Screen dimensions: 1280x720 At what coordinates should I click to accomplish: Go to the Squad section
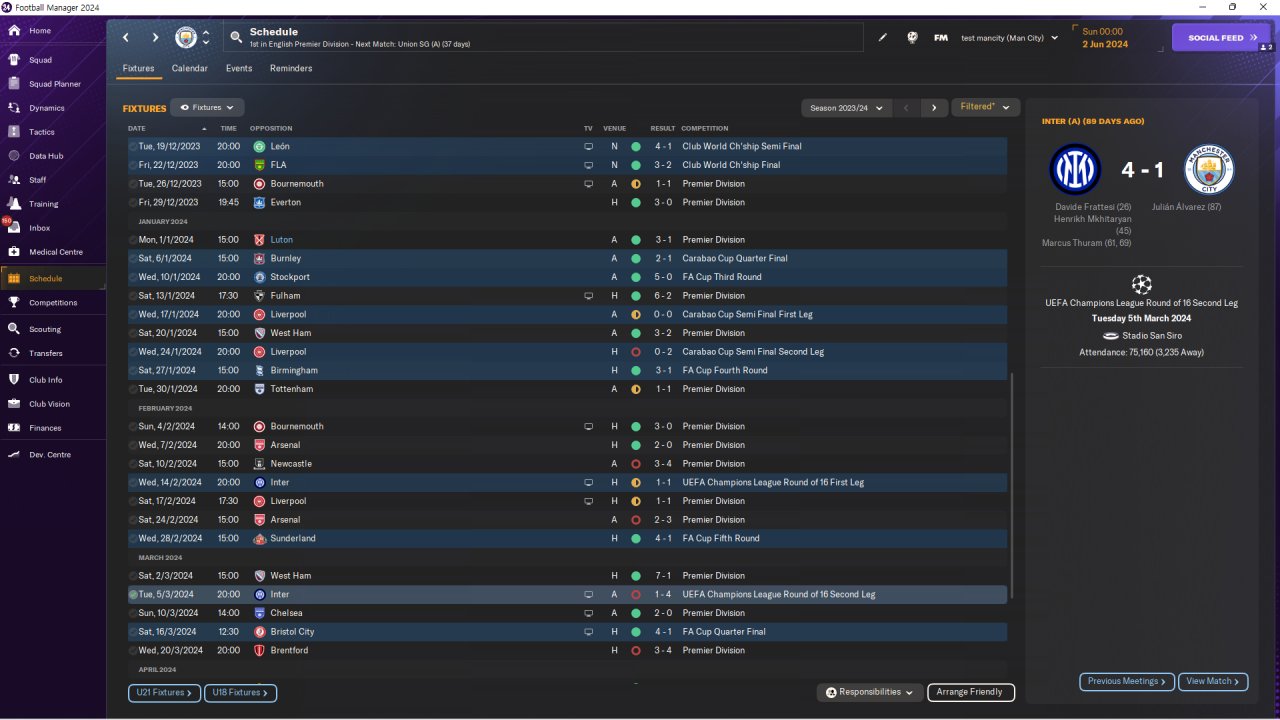40,60
